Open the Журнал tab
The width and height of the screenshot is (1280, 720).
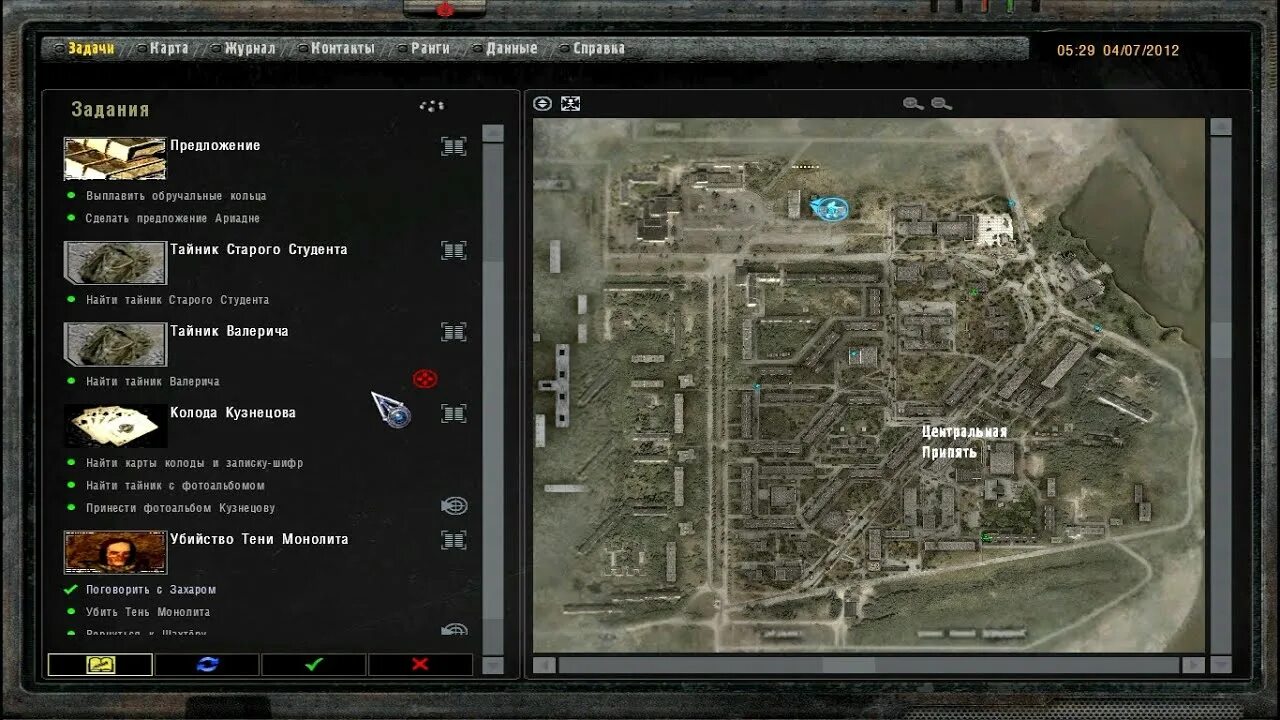250,48
